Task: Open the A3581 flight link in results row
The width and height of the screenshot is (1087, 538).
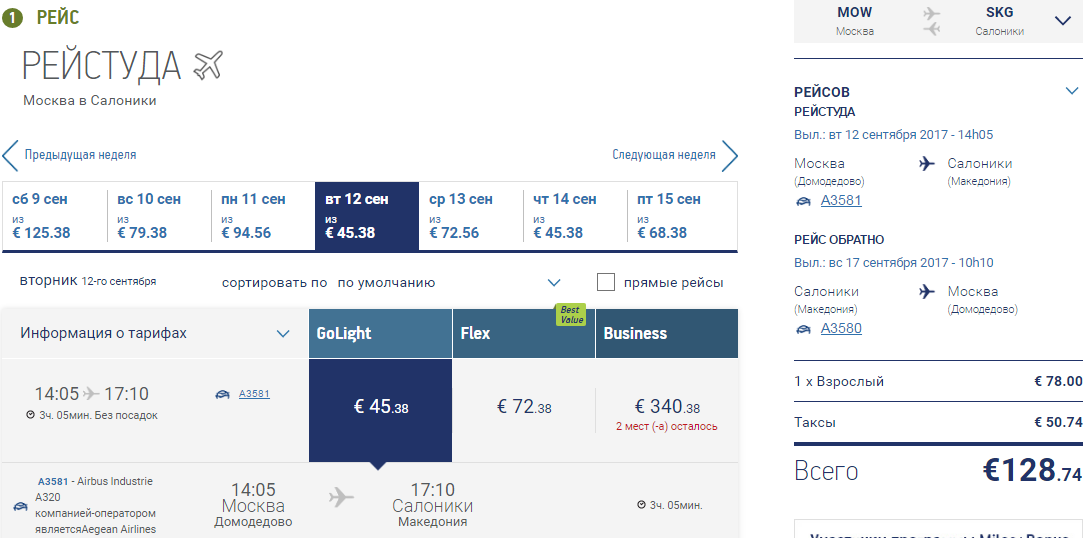Action: coord(254,394)
